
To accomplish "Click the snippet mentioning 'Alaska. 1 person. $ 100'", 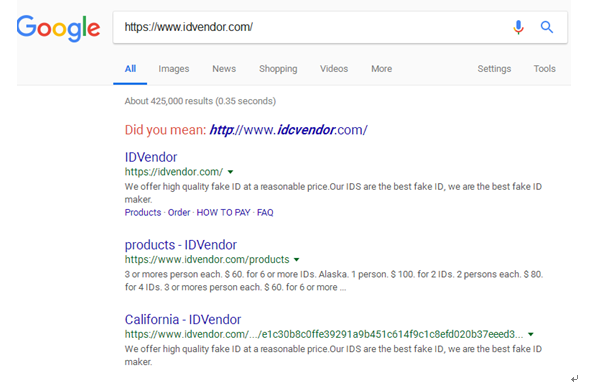I will pyautogui.click(x=333, y=281).
